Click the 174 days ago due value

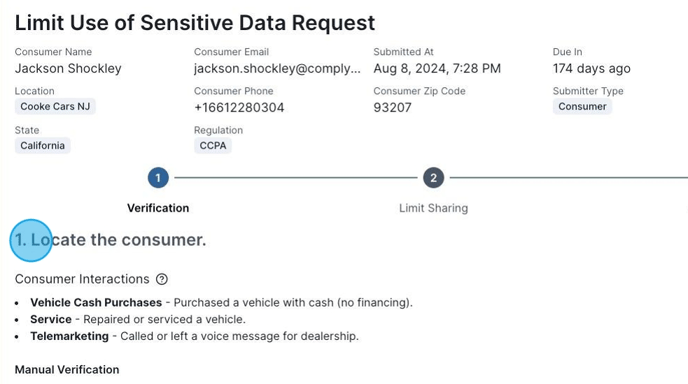(x=591, y=68)
